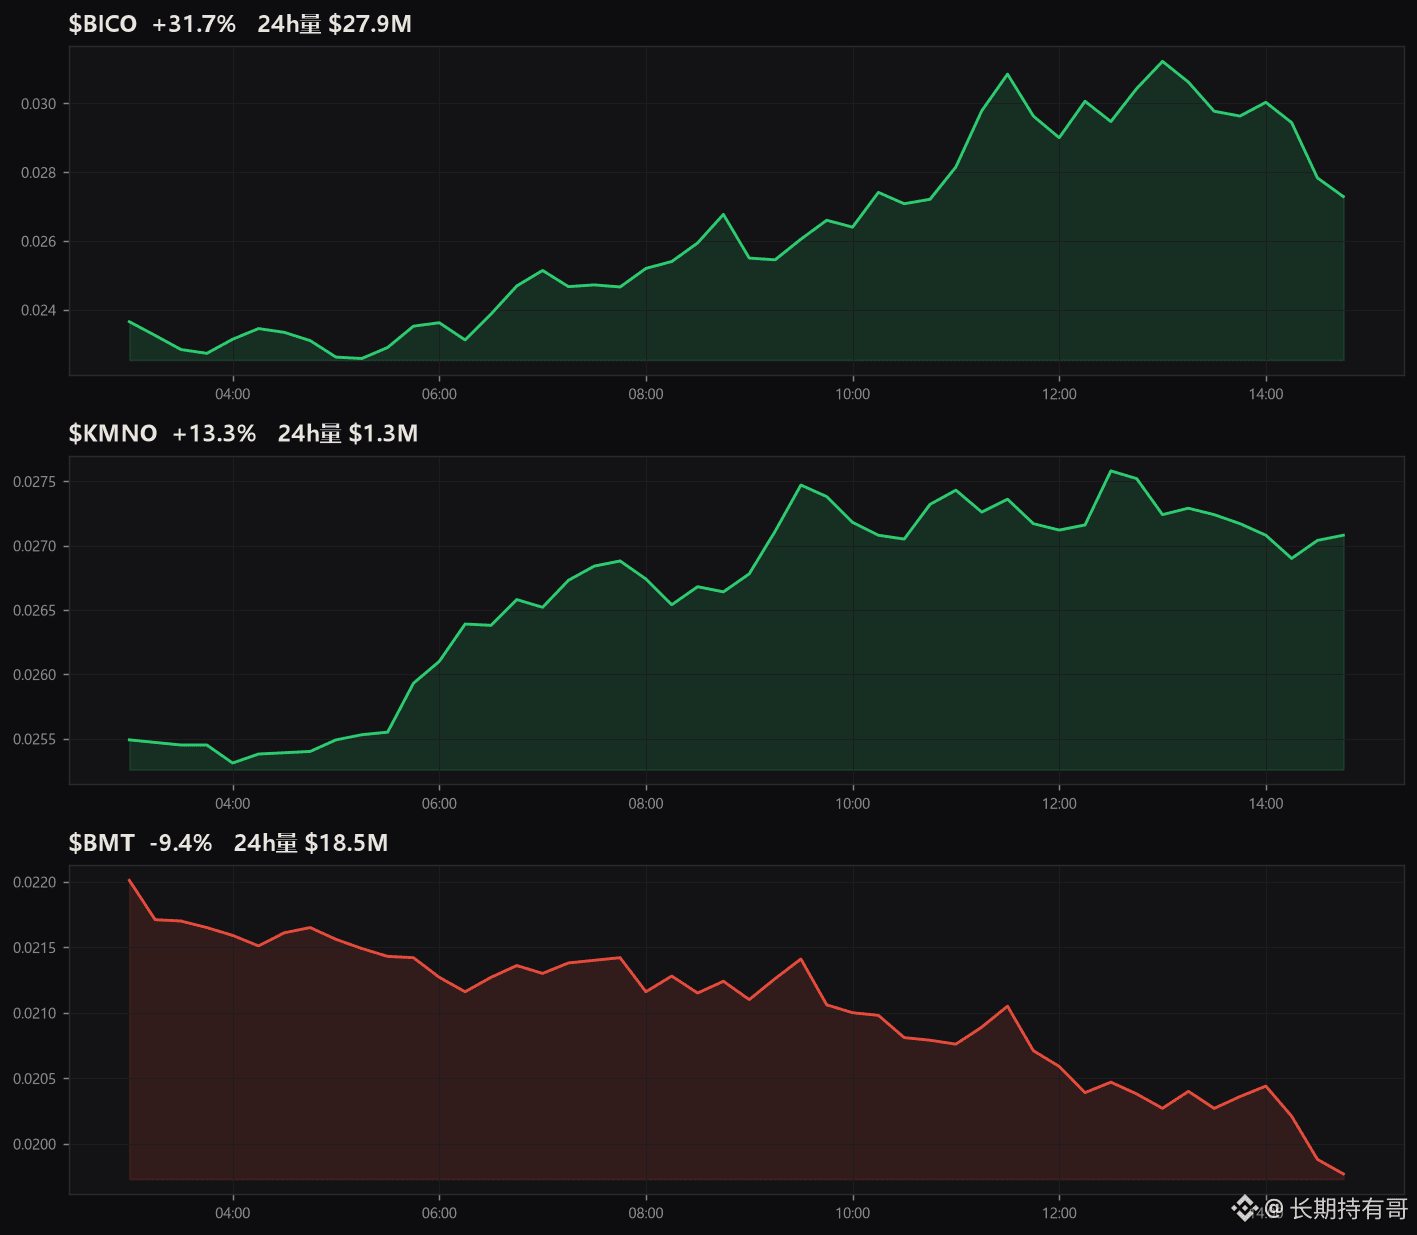The width and height of the screenshot is (1417, 1235).
Task: Click the 24h volume $1.3M text
Action: (x=347, y=433)
